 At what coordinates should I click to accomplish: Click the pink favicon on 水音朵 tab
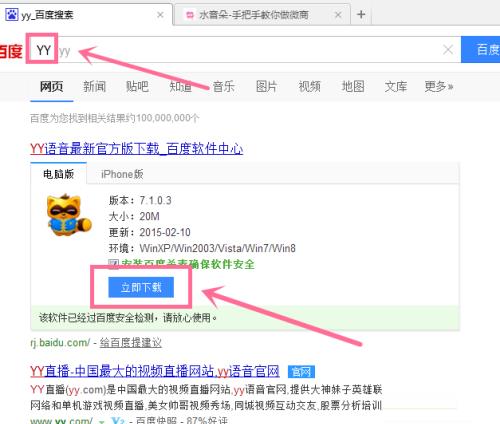190,15
